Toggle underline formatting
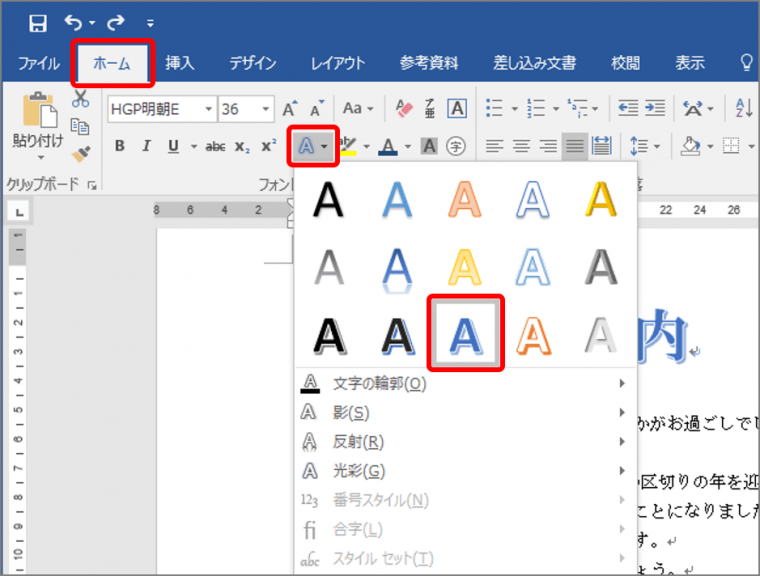 [173, 146]
